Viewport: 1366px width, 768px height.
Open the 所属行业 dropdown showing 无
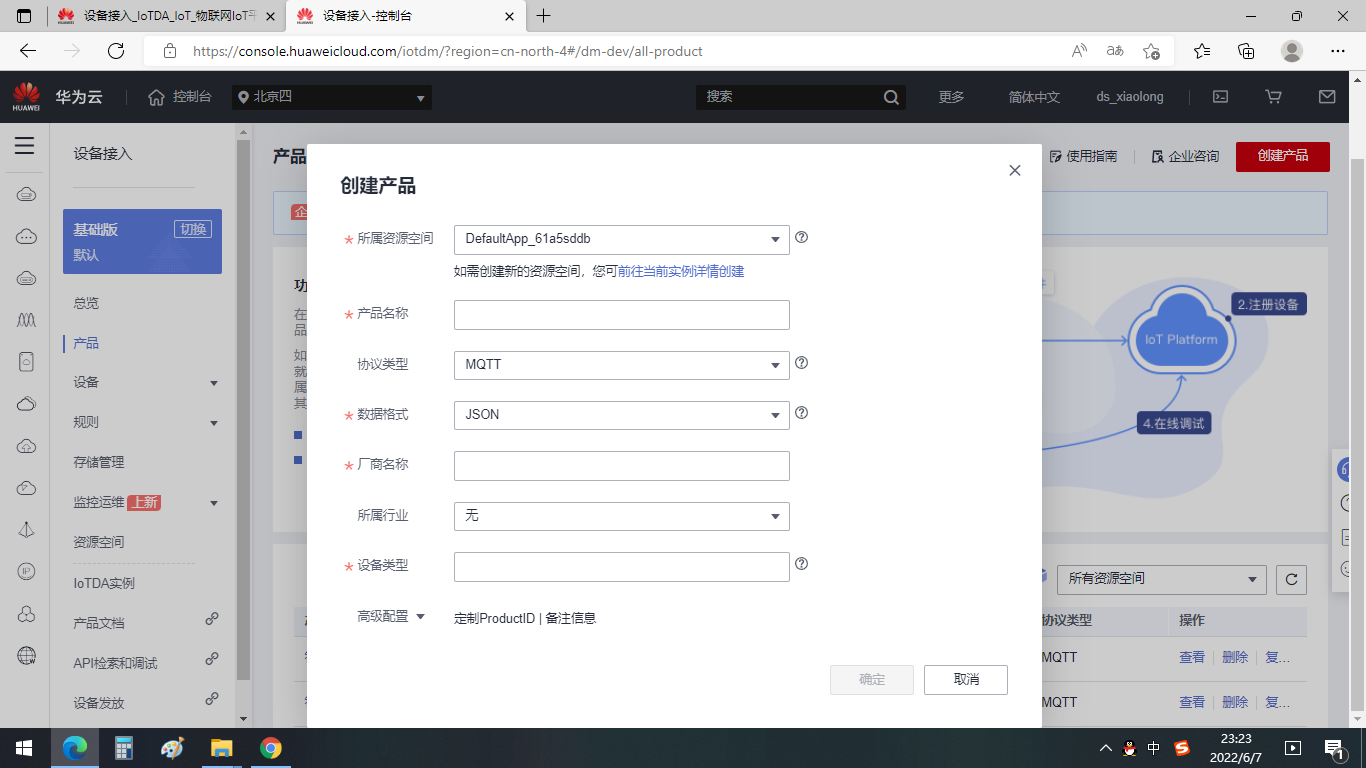click(x=622, y=516)
